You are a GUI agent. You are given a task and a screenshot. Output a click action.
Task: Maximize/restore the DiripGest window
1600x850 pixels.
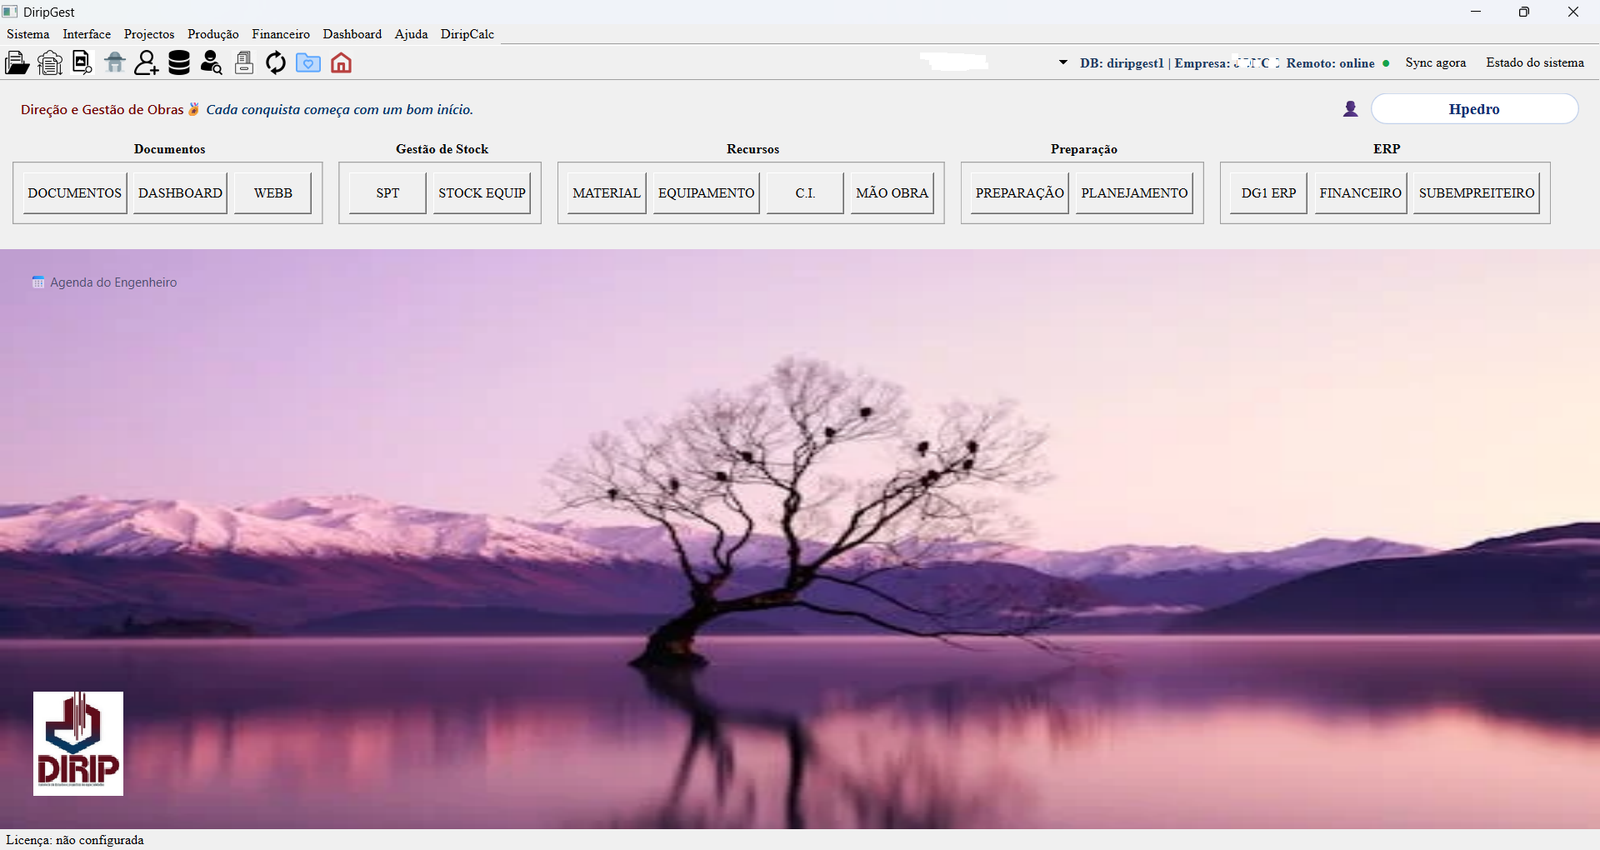pos(1524,12)
